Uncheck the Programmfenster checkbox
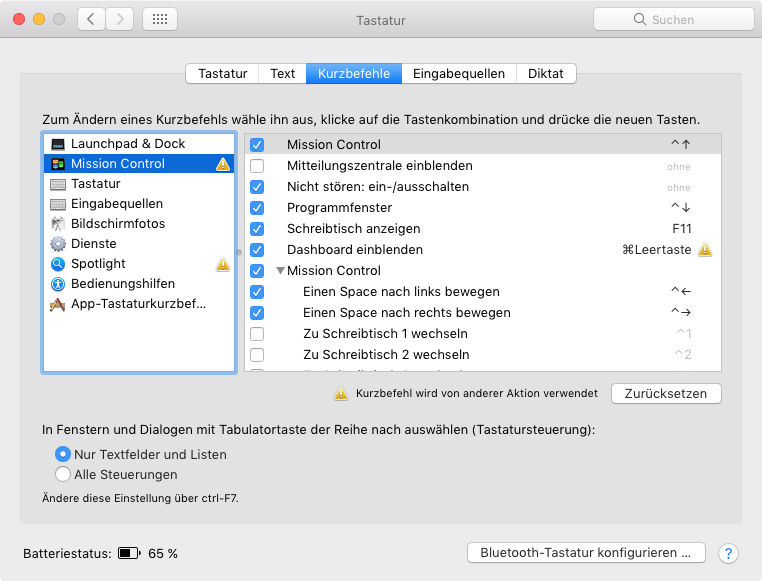762x581 pixels. (x=257, y=208)
